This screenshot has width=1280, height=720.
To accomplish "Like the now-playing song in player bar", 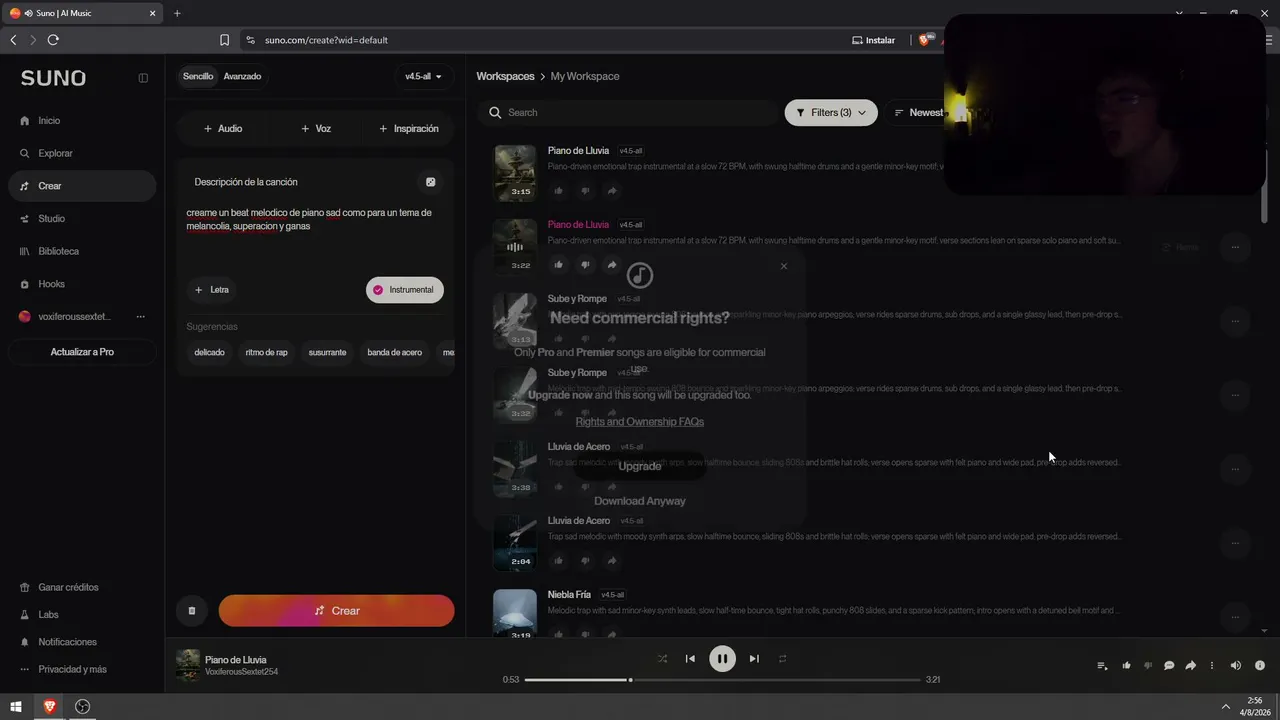I will 1126,666.
